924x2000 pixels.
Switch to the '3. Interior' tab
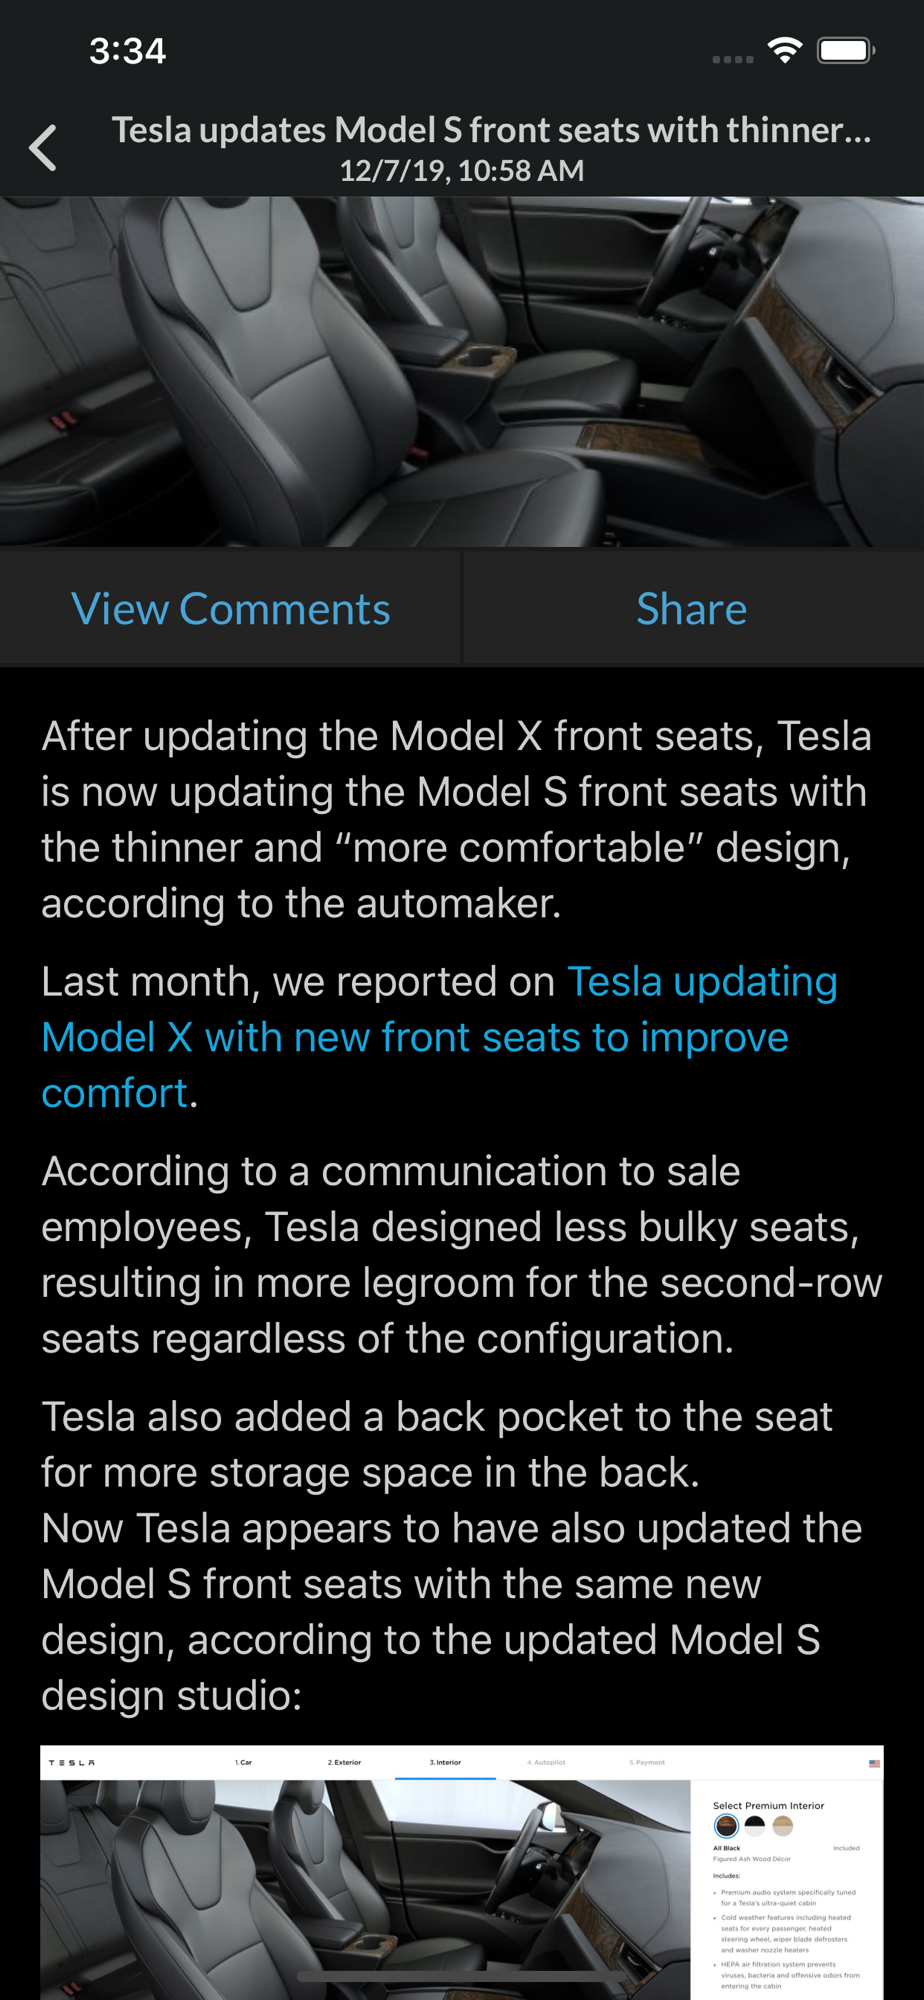pyautogui.click(x=445, y=1762)
